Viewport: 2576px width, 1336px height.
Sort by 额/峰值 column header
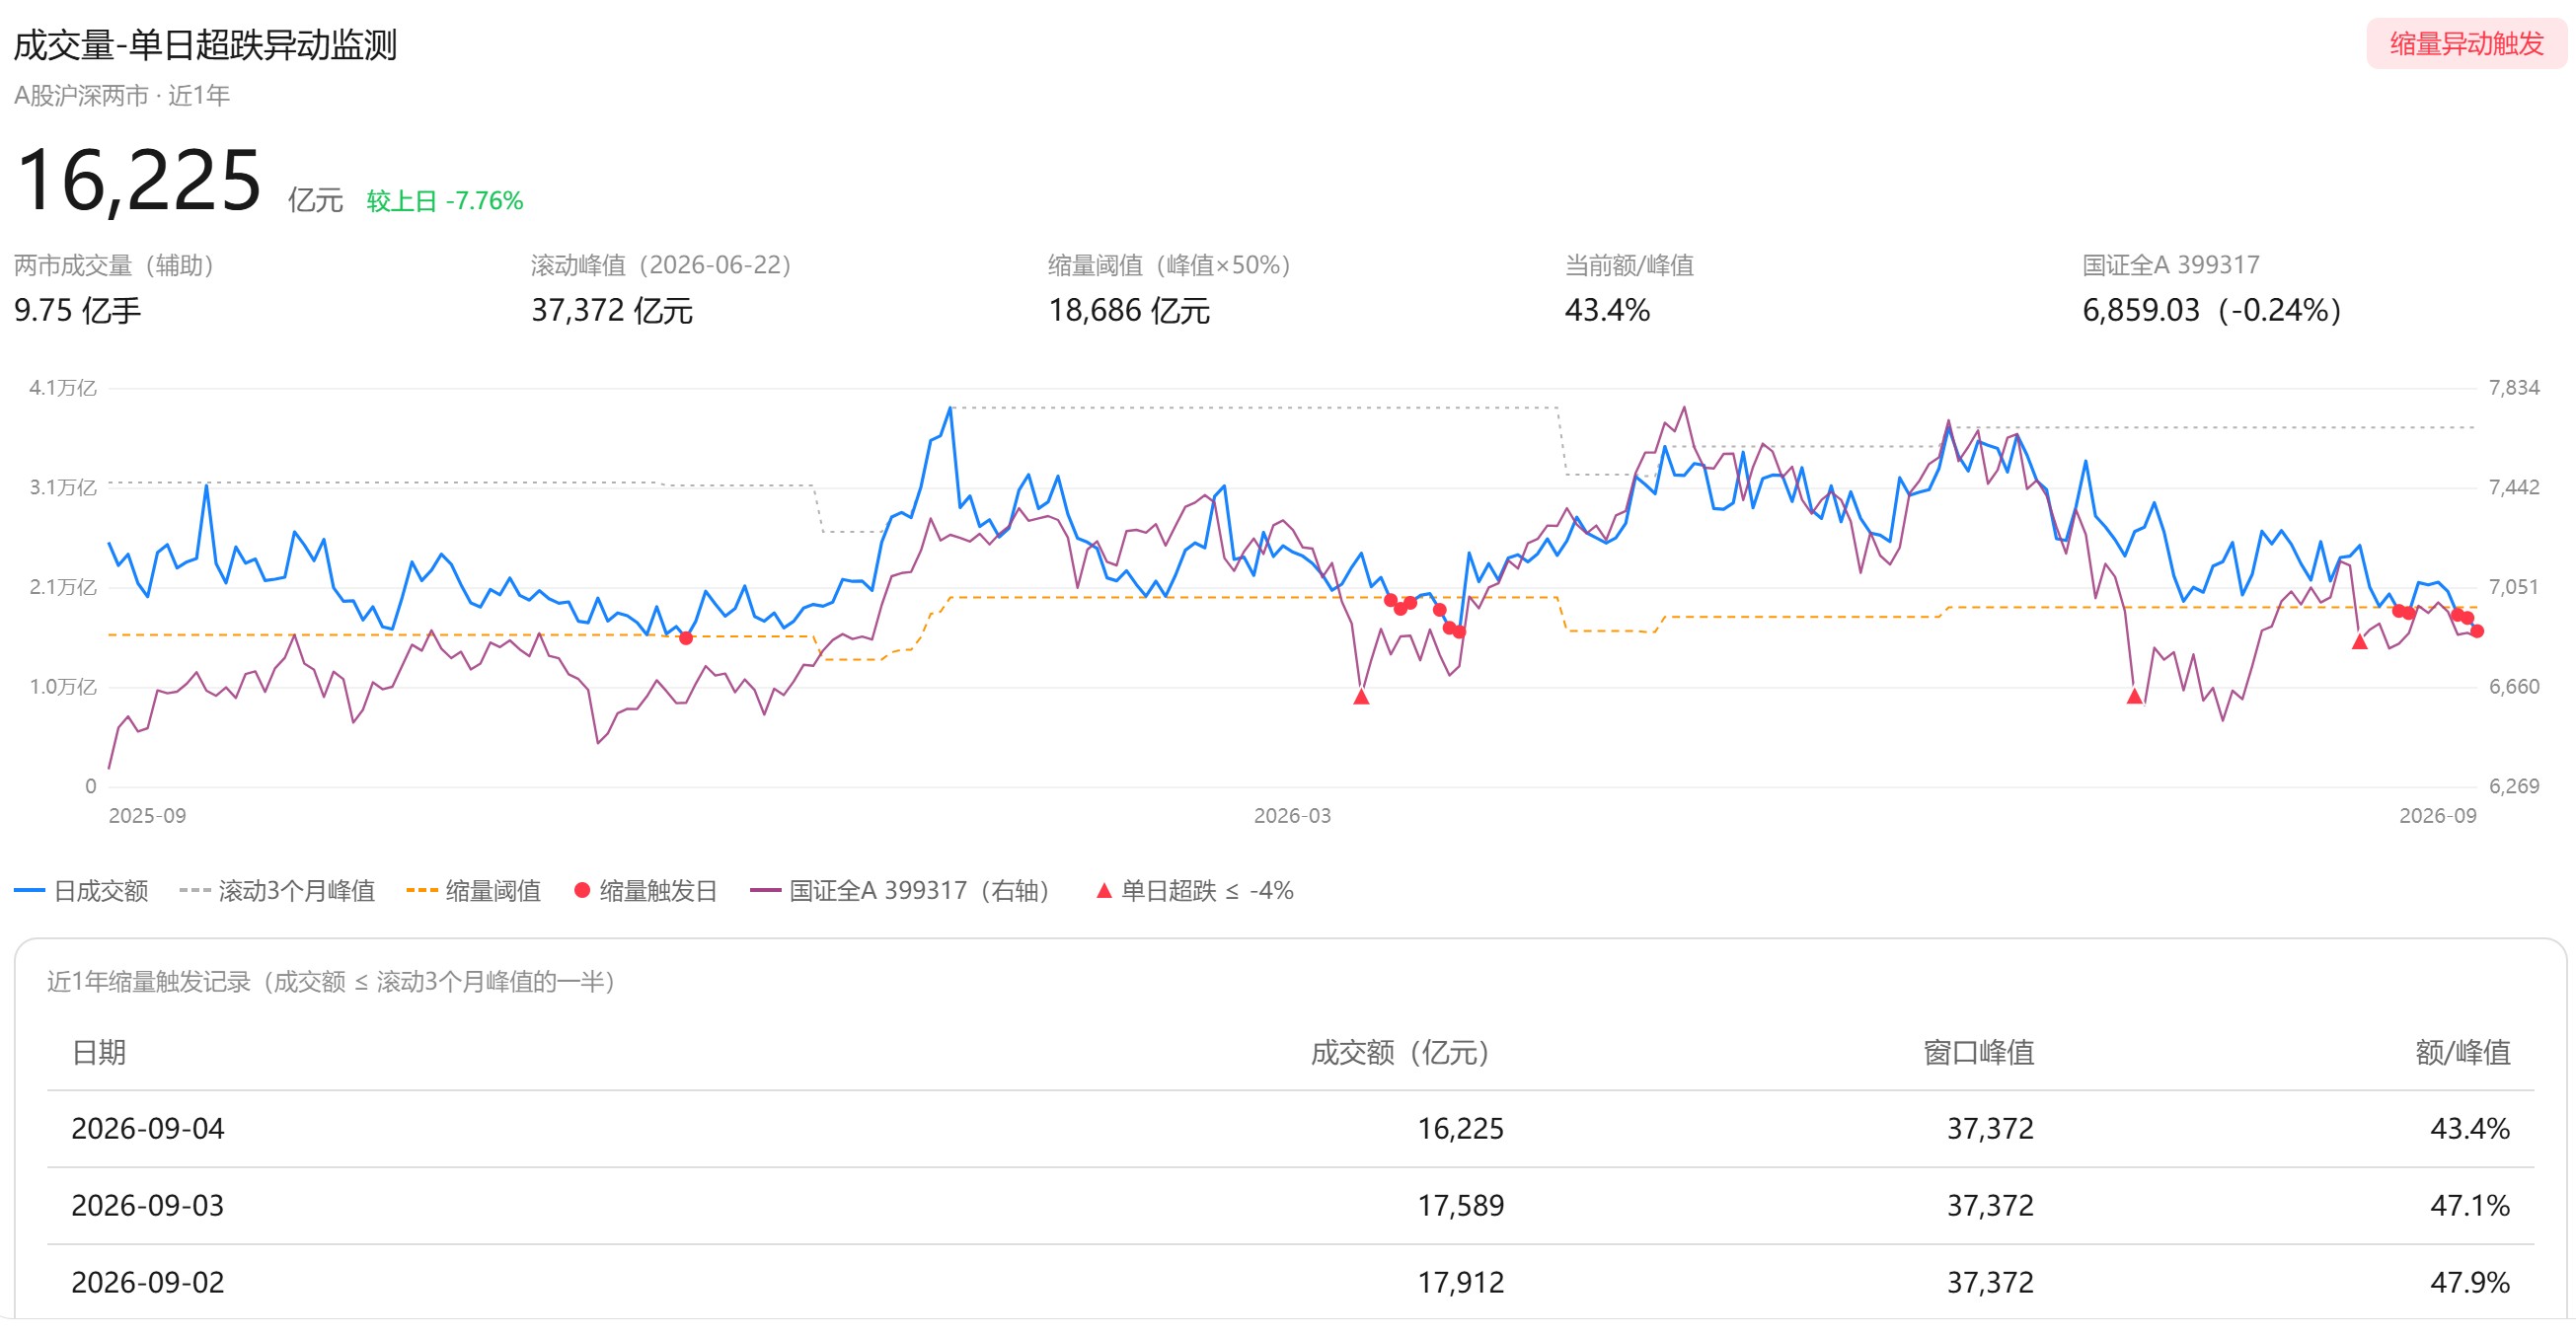2463,1053
